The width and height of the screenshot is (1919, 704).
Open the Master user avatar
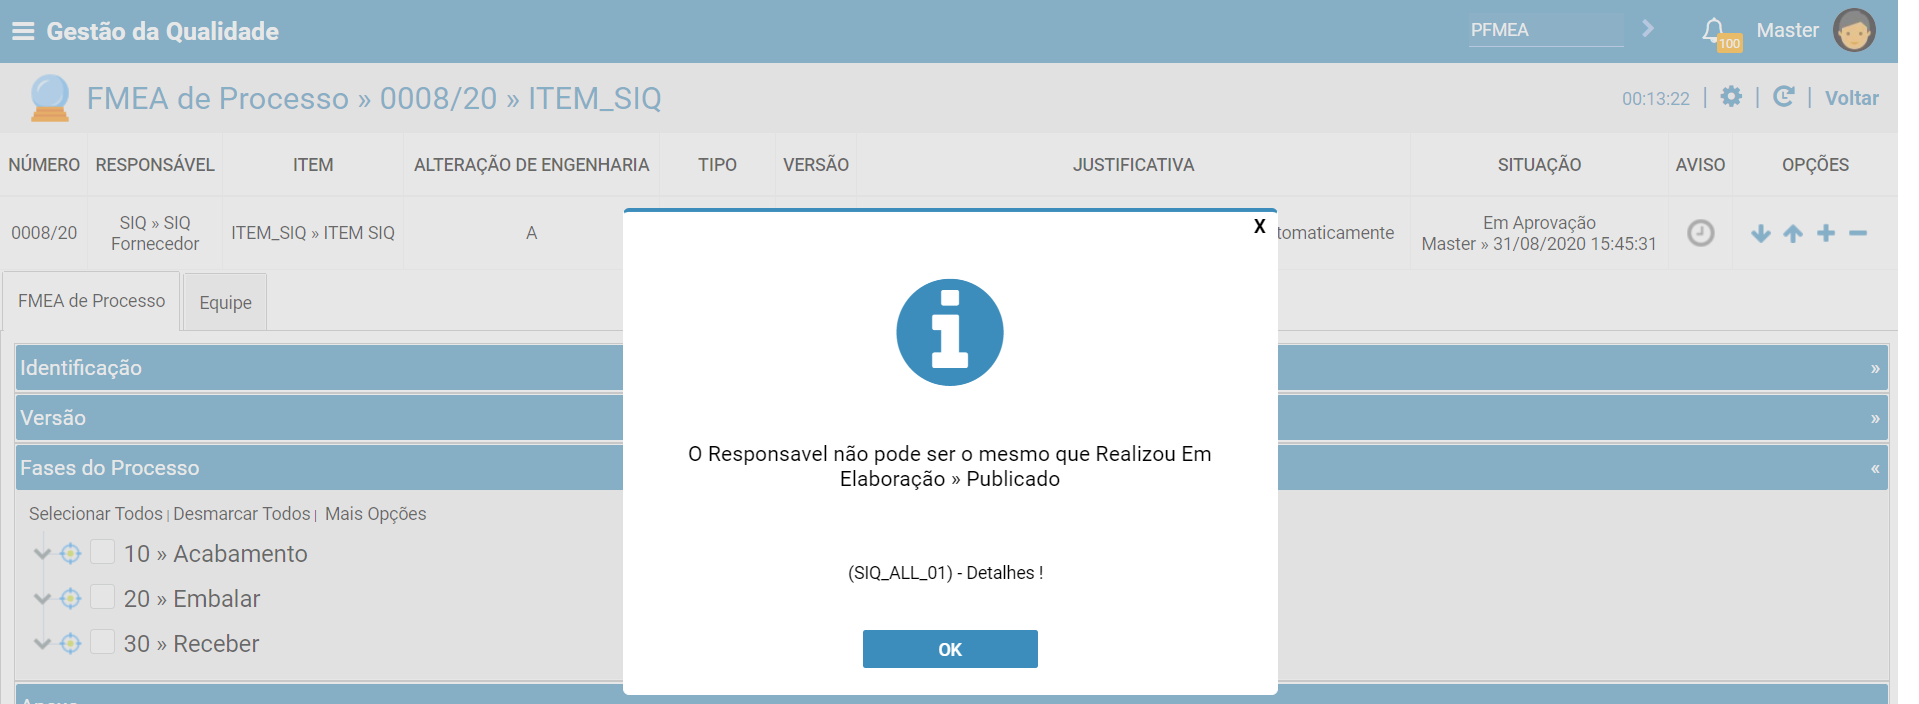[x=1854, y=30]
